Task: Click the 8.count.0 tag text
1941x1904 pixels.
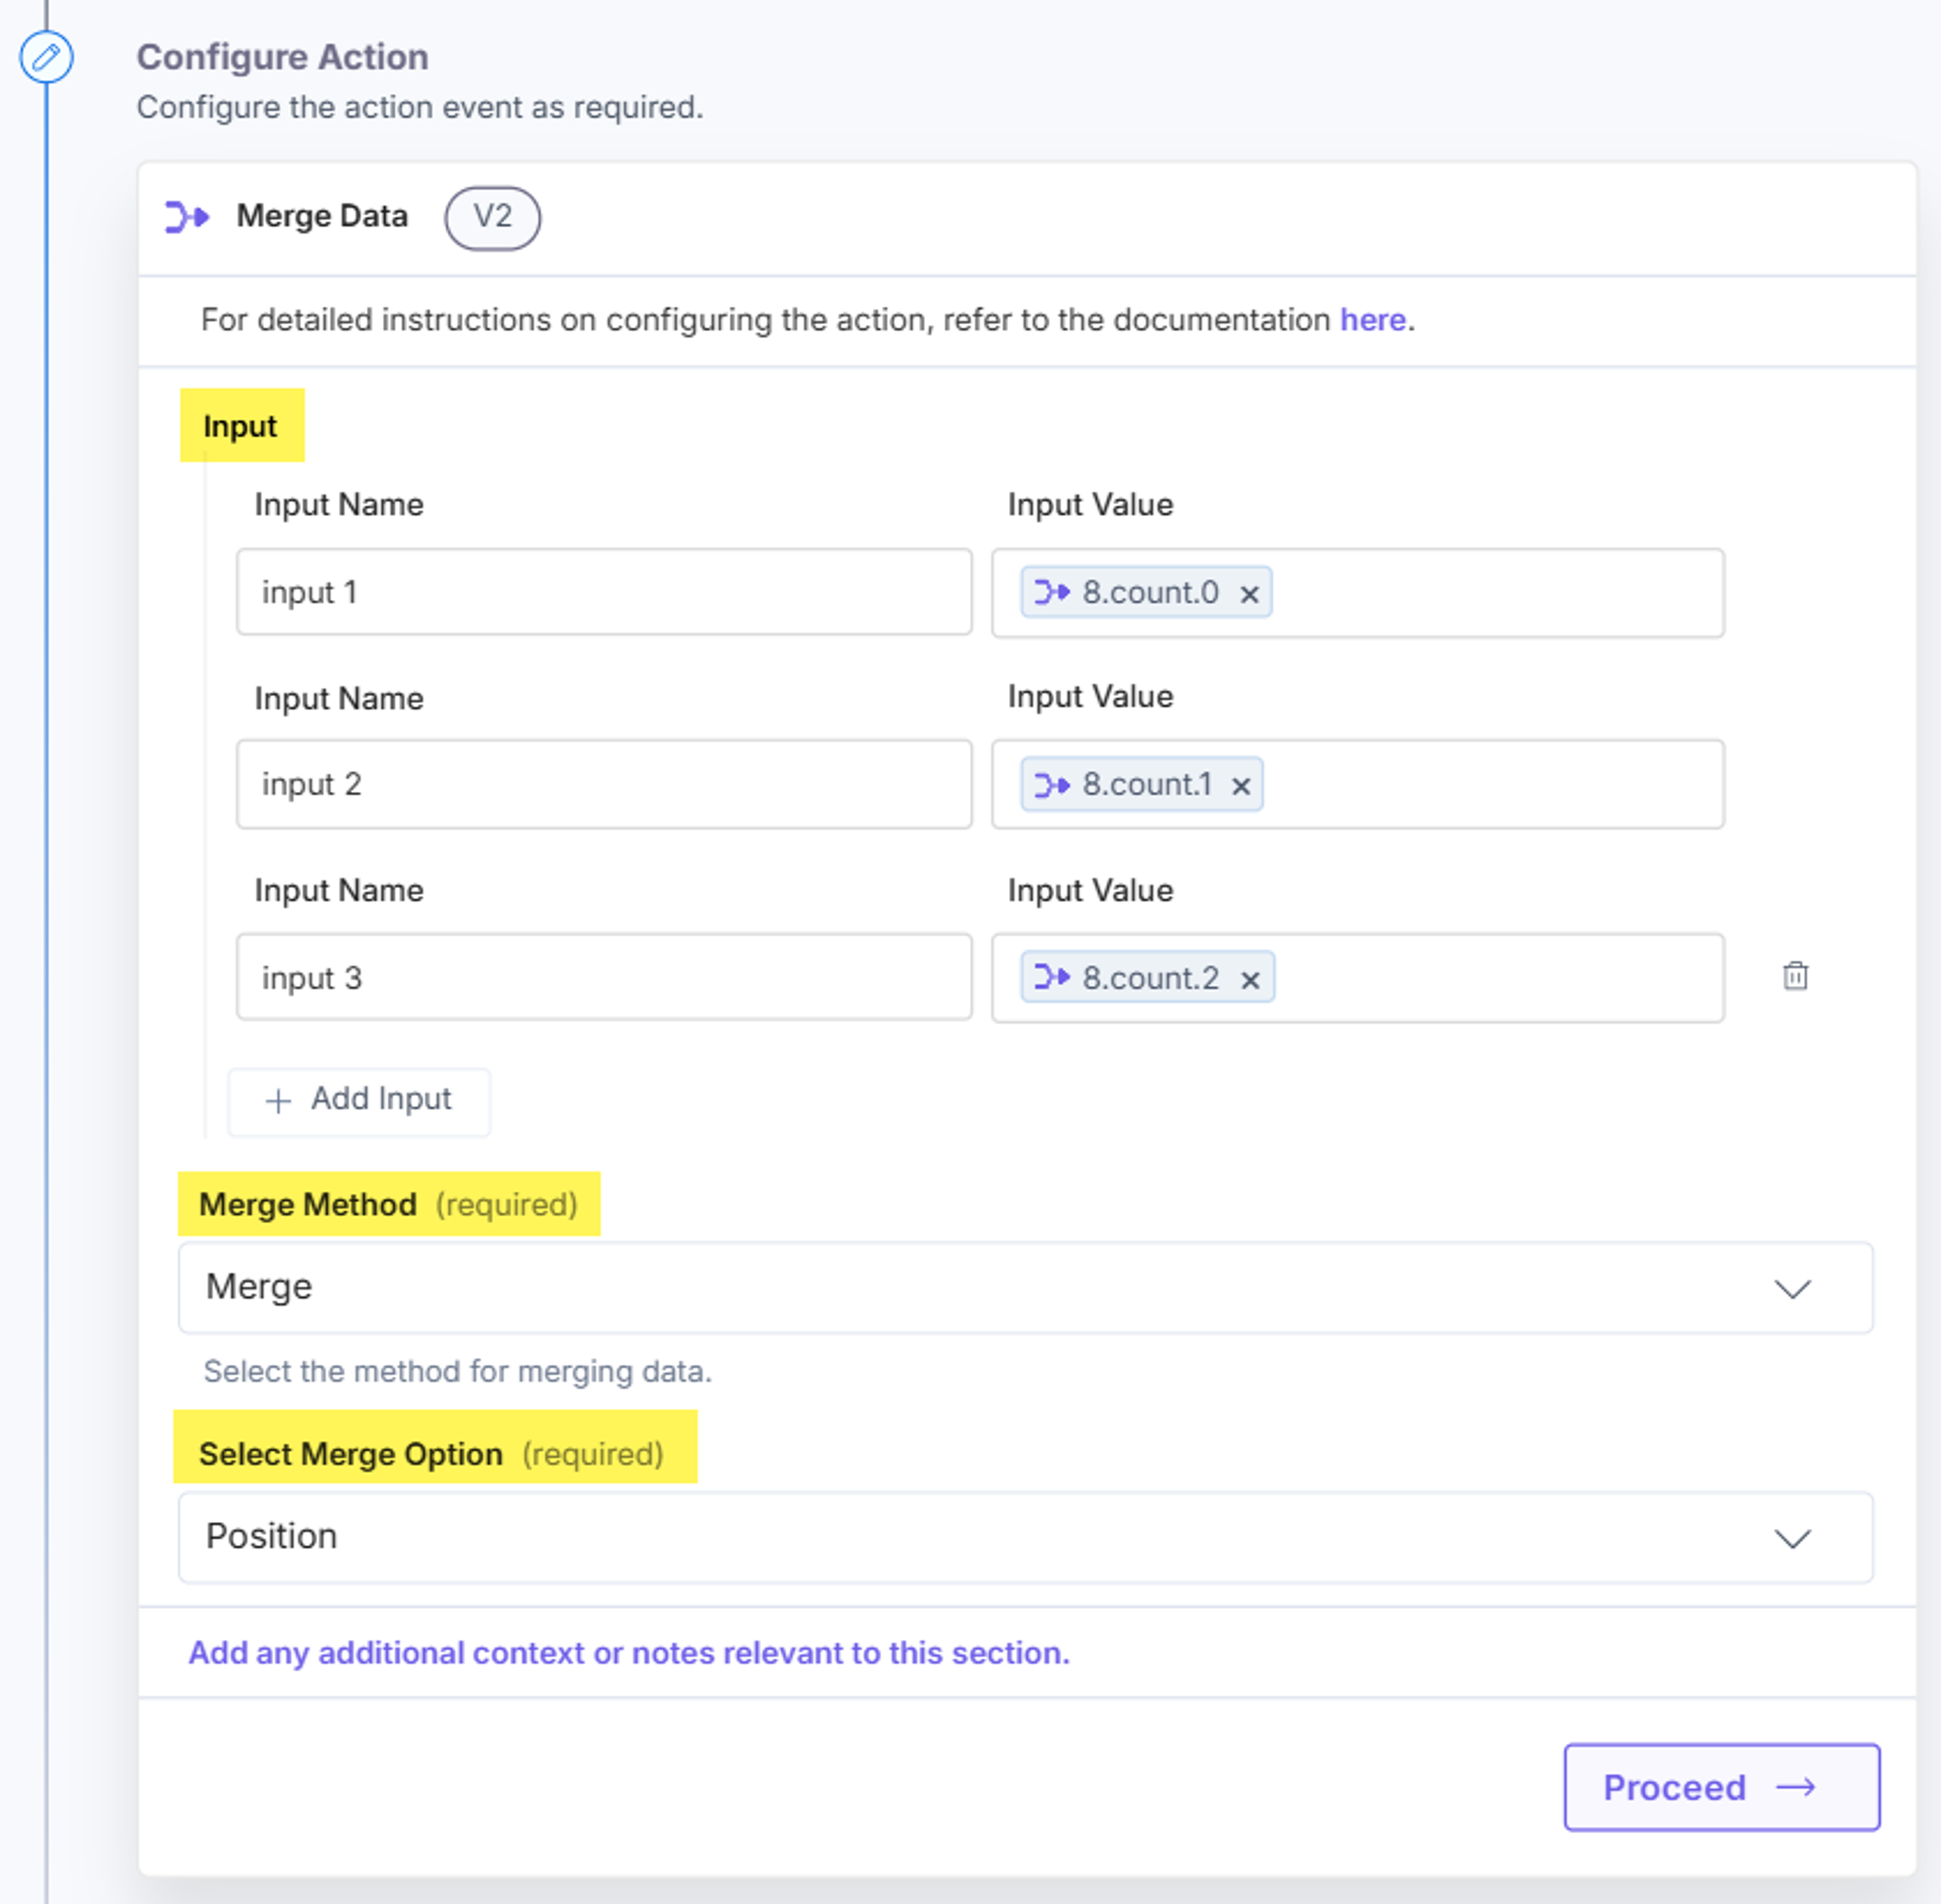Action: [x=1151, y=592]
